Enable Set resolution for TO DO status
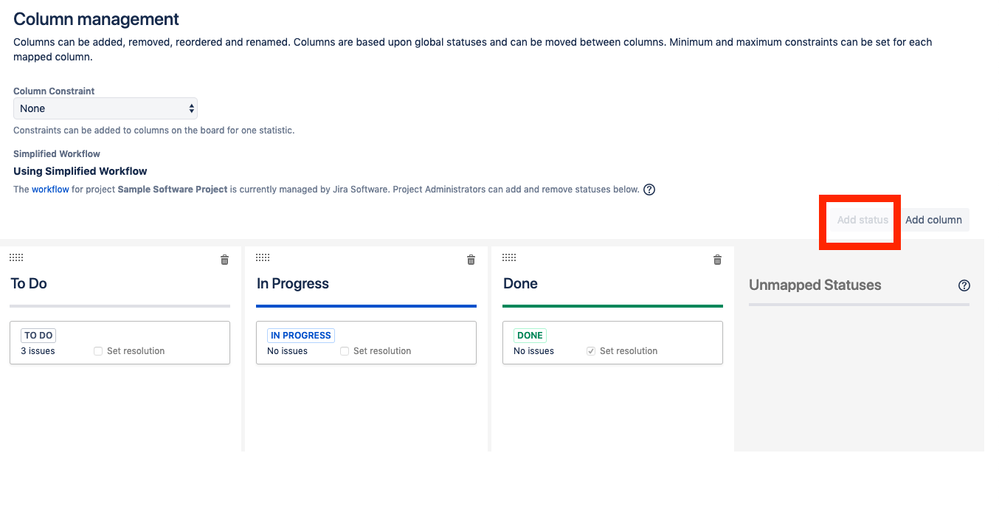 click(98, 351)
